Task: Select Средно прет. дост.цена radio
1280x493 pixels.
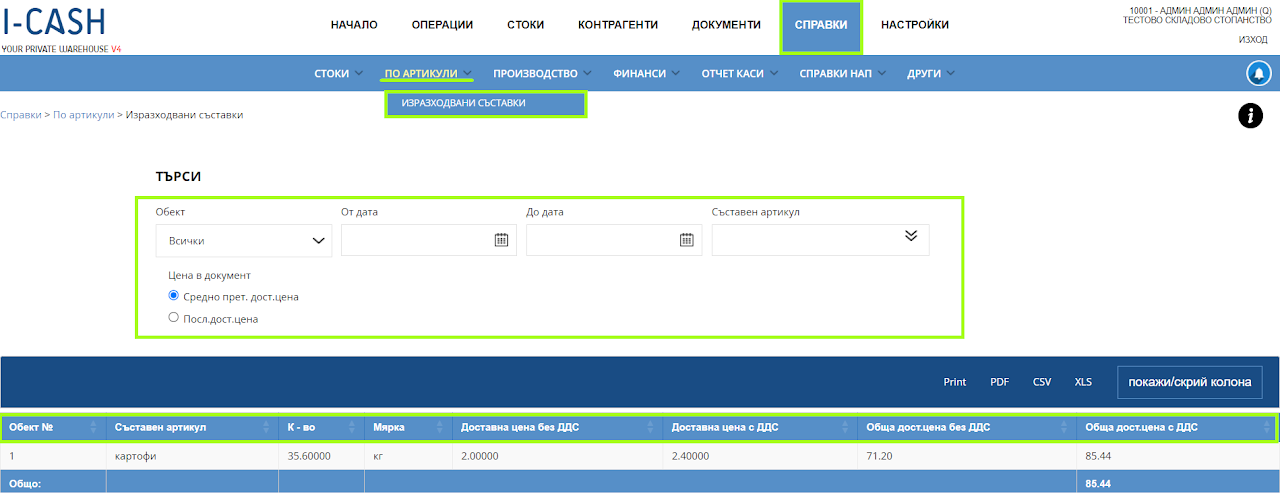Action: coord(174,296)
